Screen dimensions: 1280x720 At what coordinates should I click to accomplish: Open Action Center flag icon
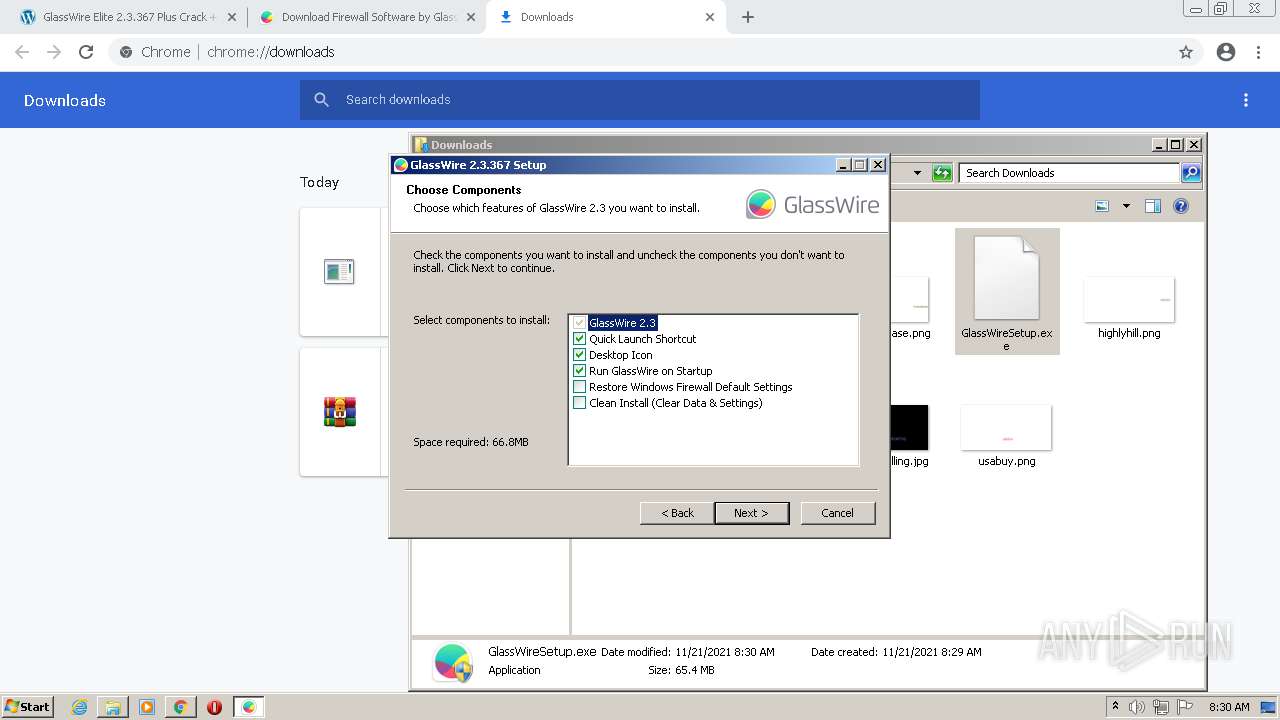point(1185,707)
